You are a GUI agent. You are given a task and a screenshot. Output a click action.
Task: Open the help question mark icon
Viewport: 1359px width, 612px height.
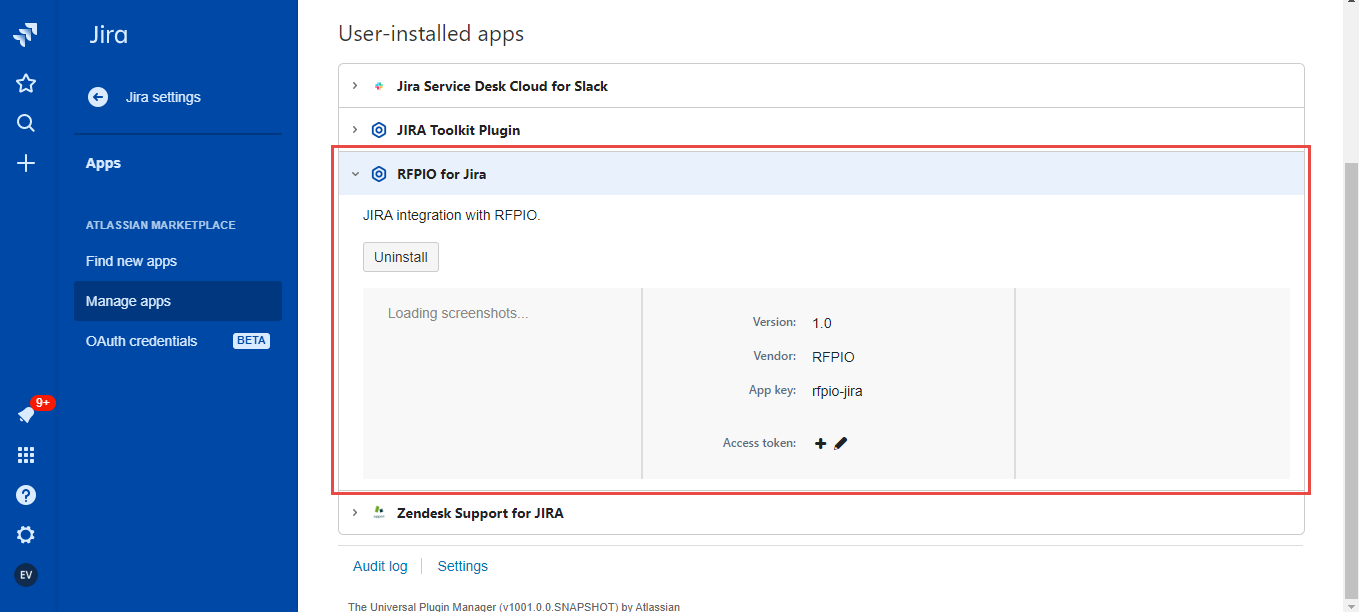point(26,495)
